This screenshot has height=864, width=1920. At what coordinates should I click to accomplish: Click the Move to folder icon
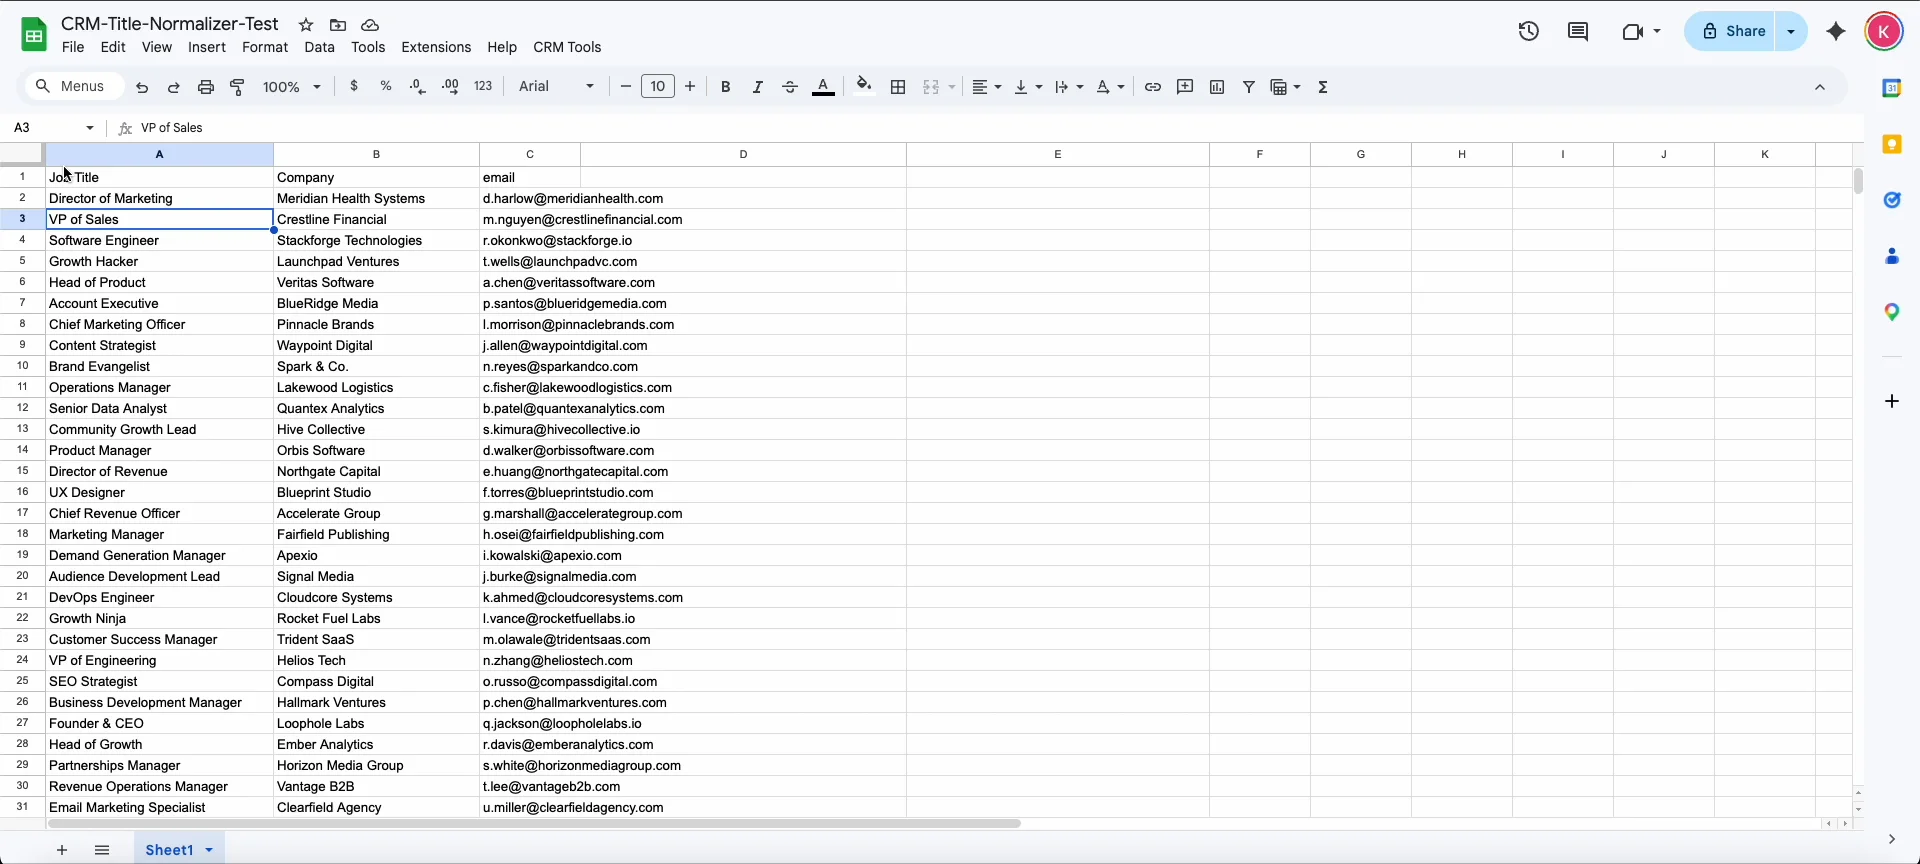(x=338, y=25)
